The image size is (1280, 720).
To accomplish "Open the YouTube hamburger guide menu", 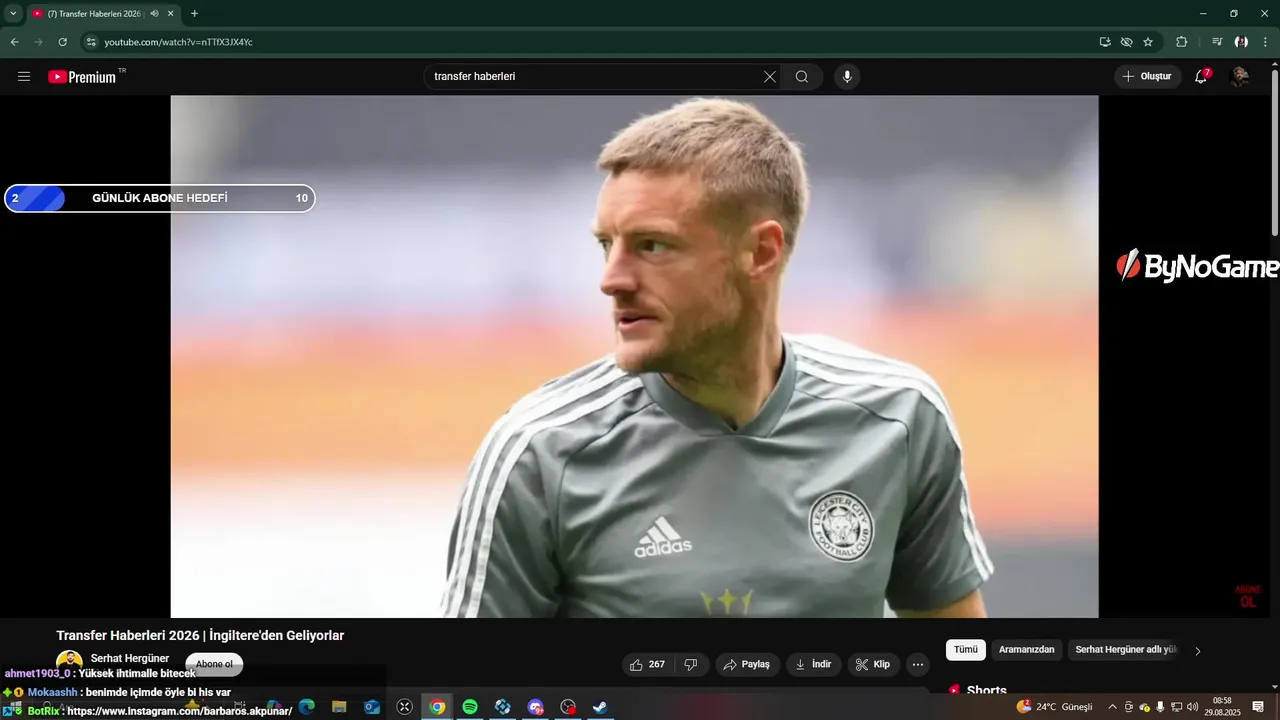I will [x=24, y=76].
